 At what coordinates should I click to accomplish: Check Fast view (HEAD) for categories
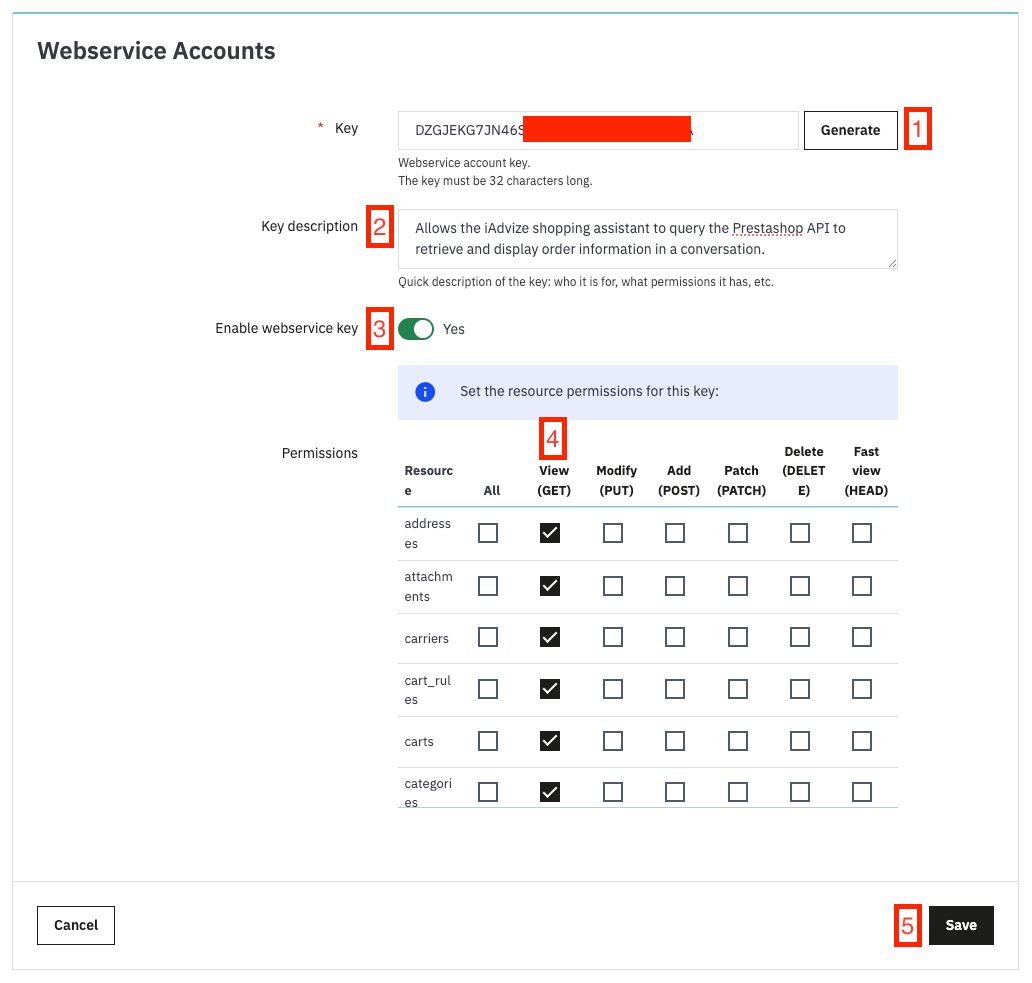[x=862, y=792]
